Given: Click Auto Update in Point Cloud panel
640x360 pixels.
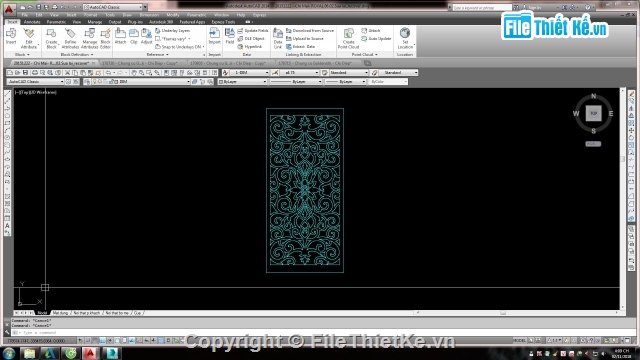Looking at the screenshot, I should coord(376,38).
